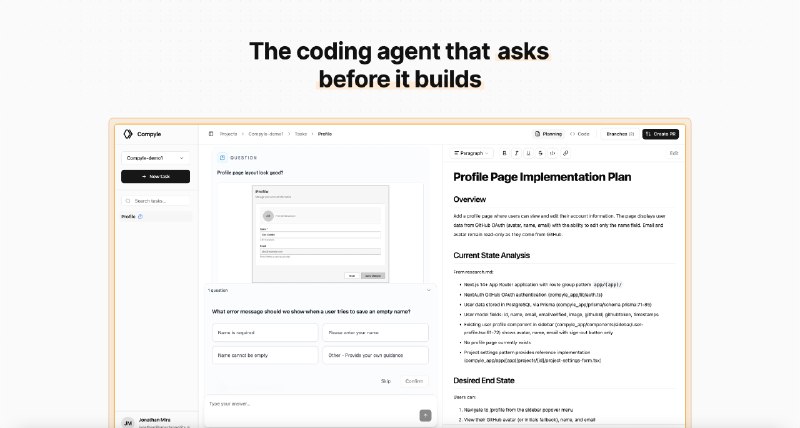The image size is (800, 428).
Task: Click the Compyle logo icon
Action: tap(128, 133)
